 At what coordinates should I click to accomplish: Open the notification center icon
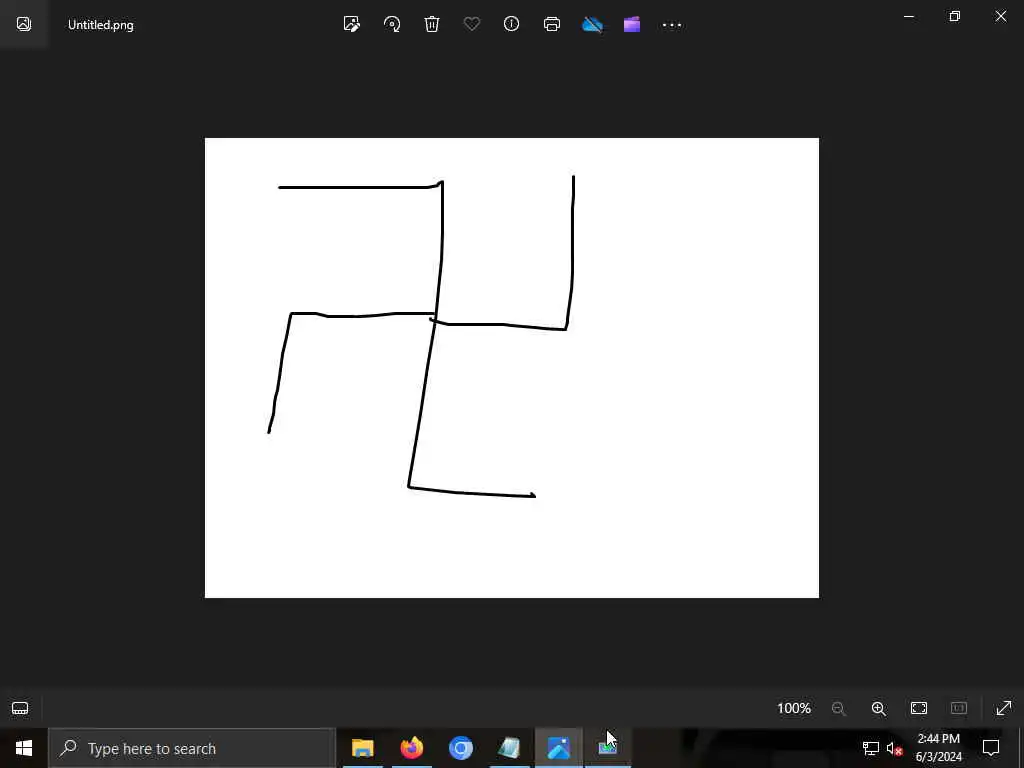tap(991, 748)
